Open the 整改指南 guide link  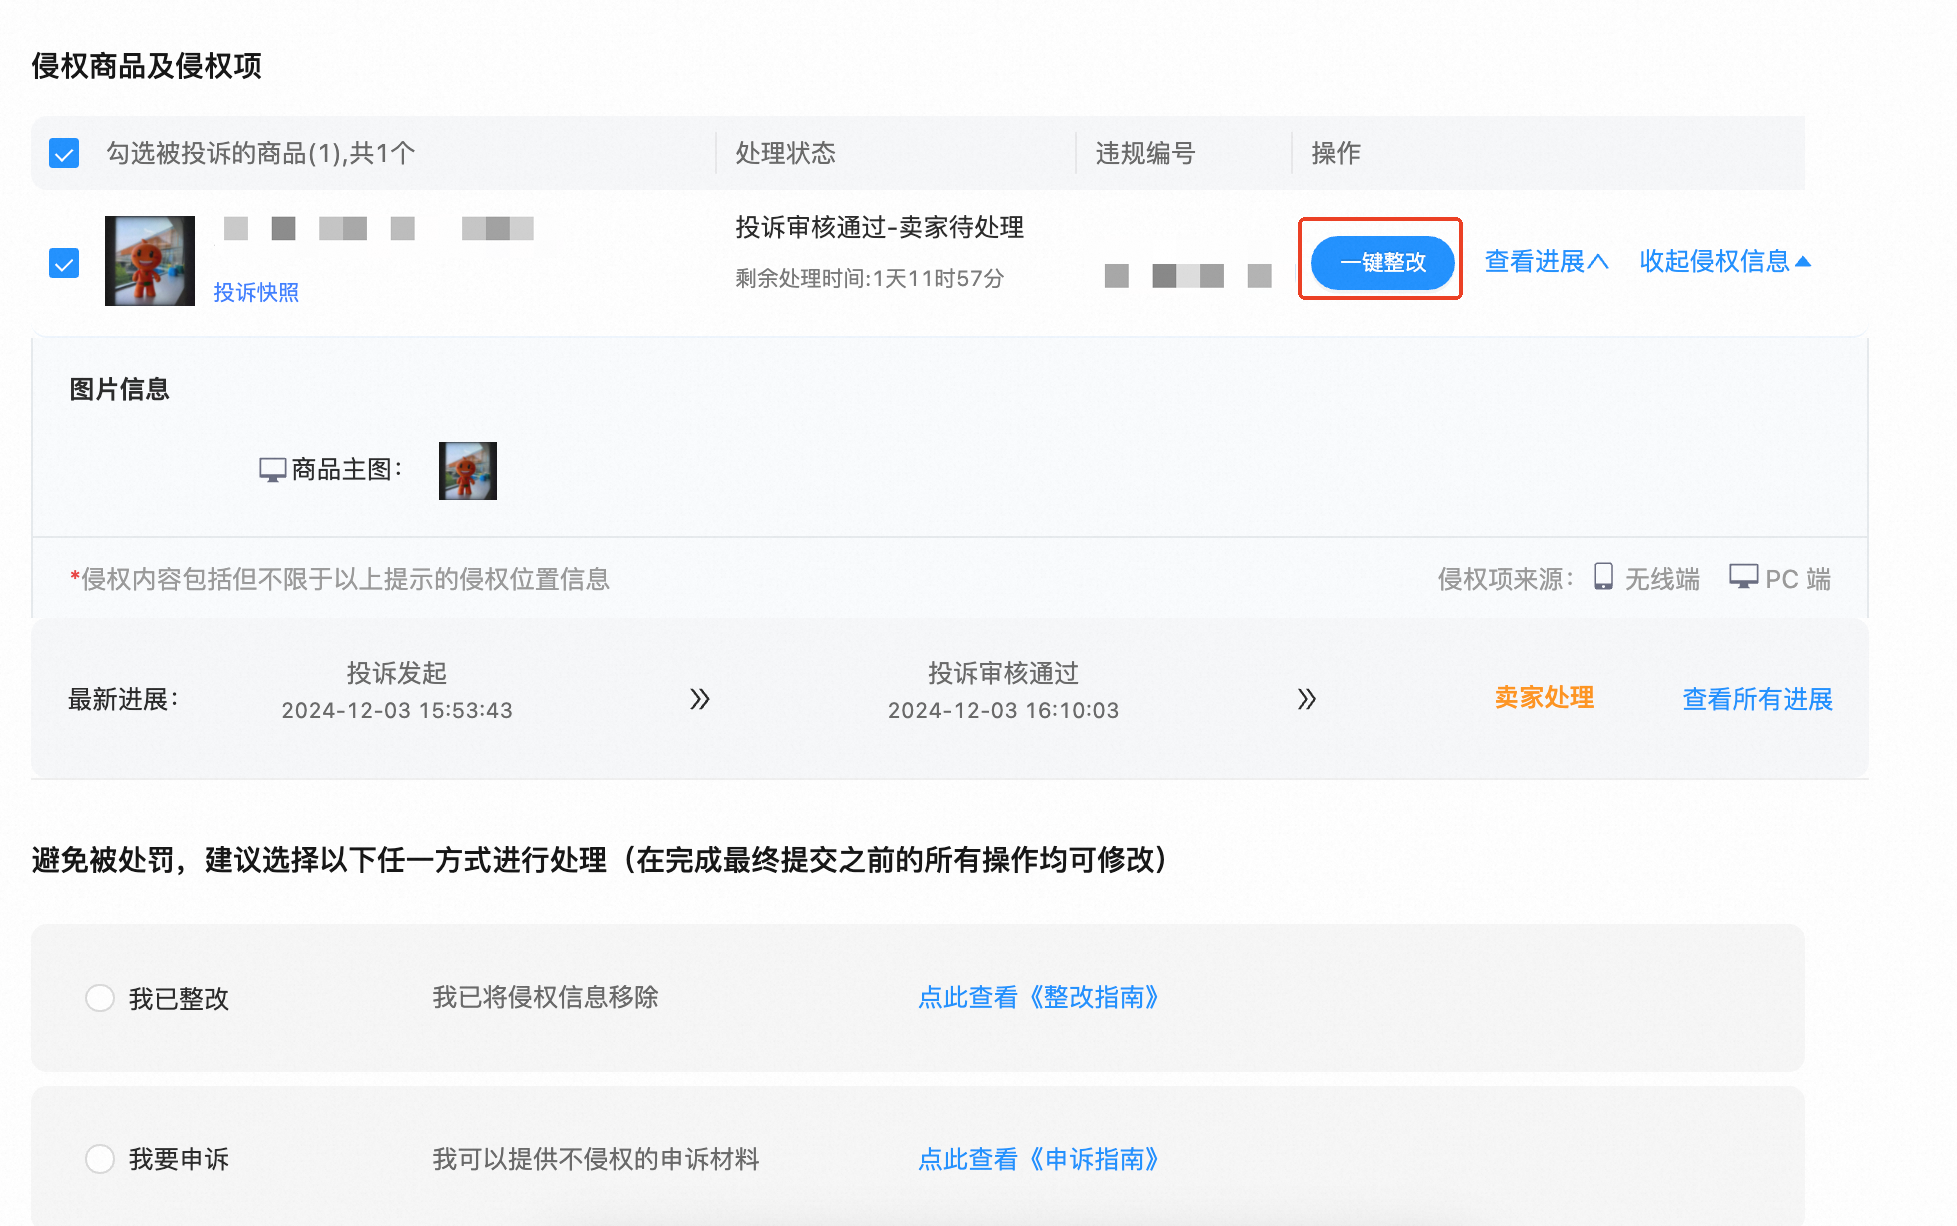[x=1038, y=997]
